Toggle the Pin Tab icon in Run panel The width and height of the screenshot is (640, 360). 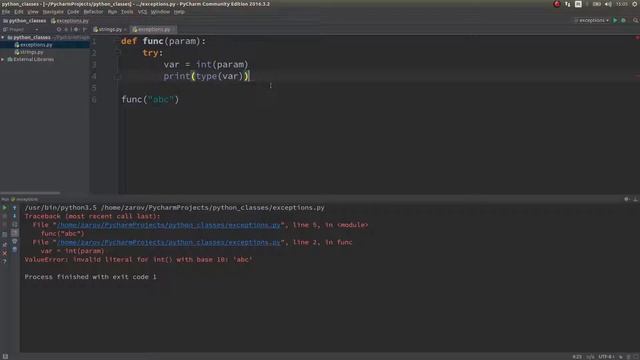point(4,244)
